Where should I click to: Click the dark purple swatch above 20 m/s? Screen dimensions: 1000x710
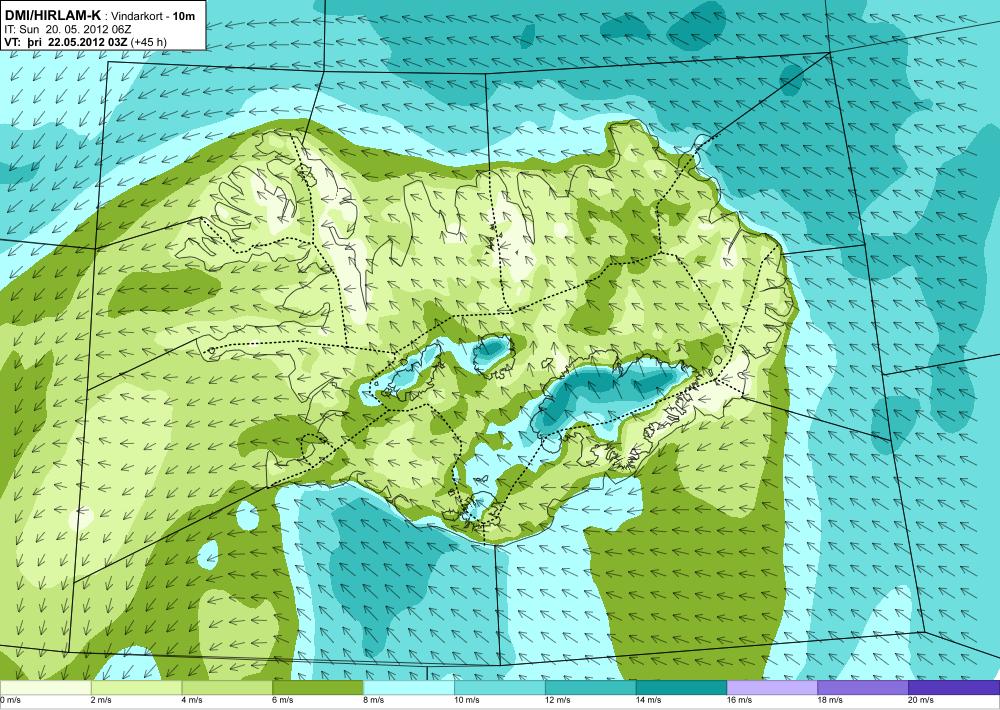[x=954, y=688]
